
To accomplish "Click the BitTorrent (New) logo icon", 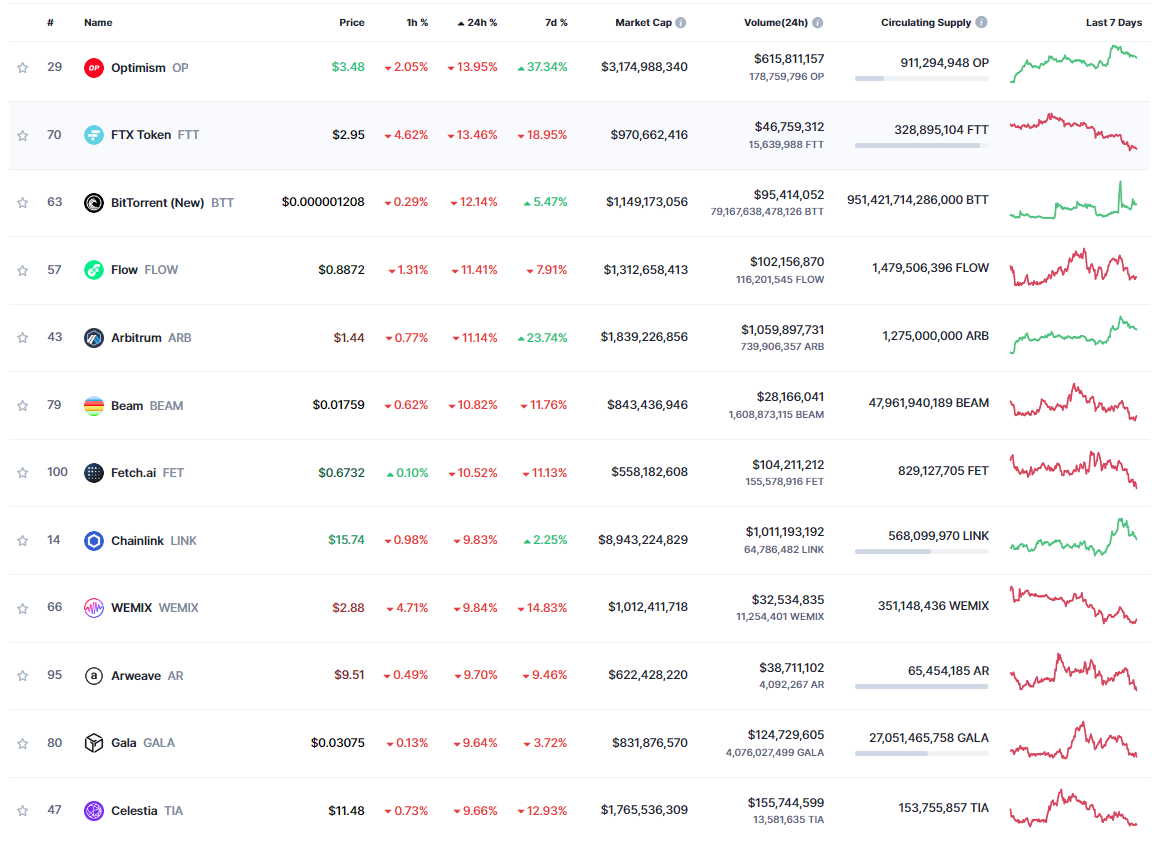I will [93, 202].
